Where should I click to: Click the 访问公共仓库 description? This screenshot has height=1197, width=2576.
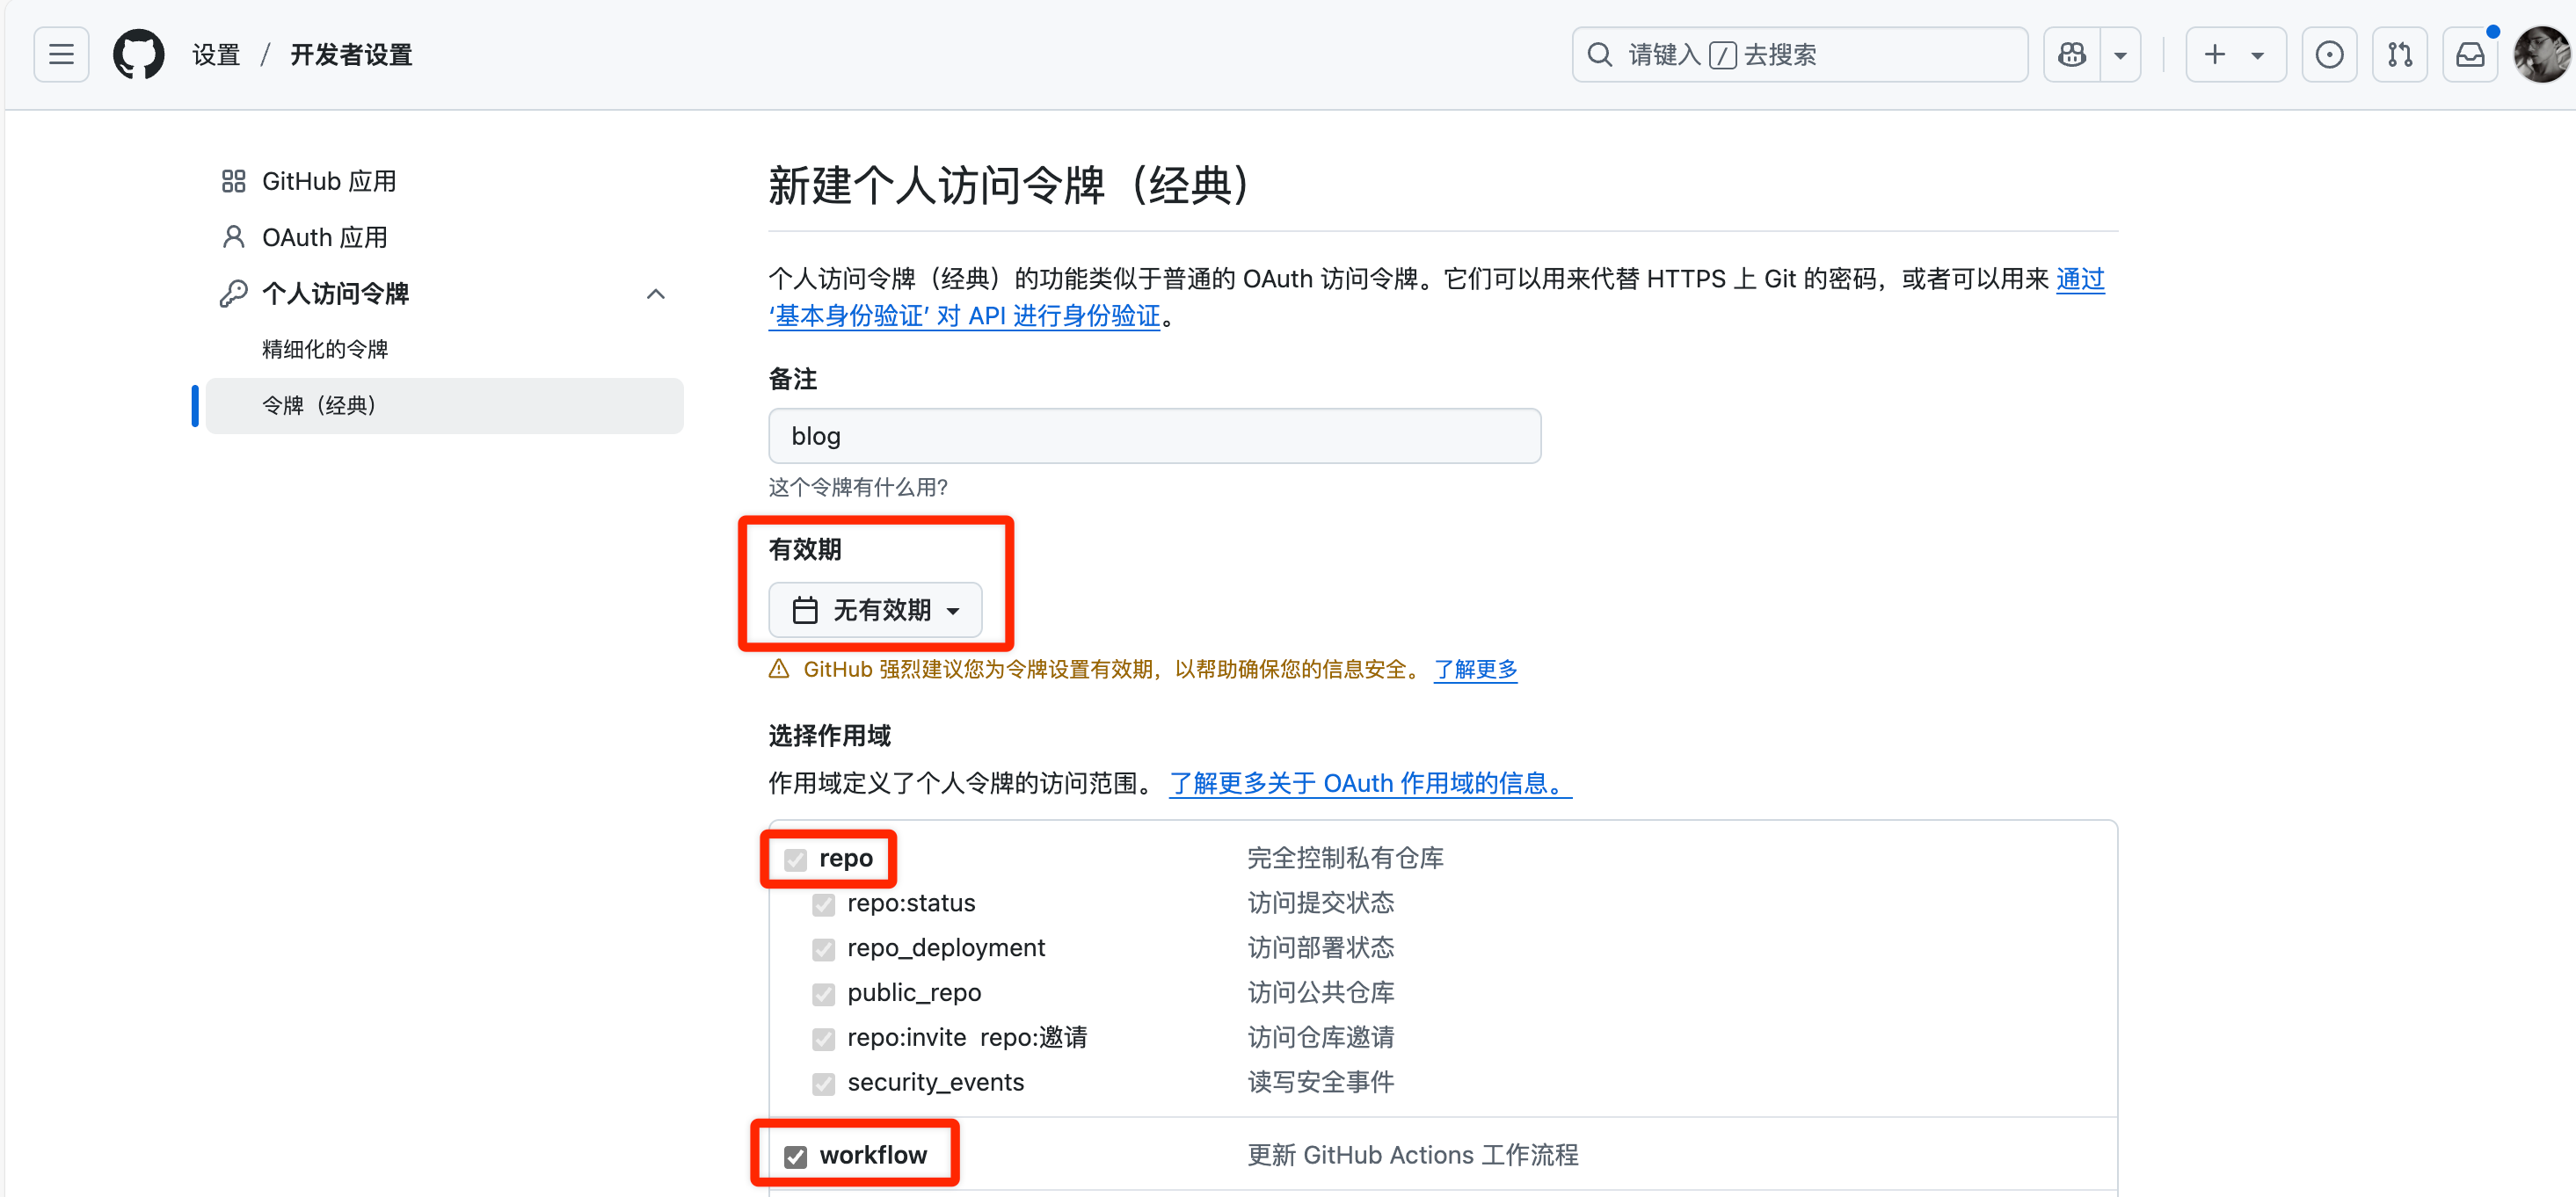pyautogui.click(x=1320, y=992)
